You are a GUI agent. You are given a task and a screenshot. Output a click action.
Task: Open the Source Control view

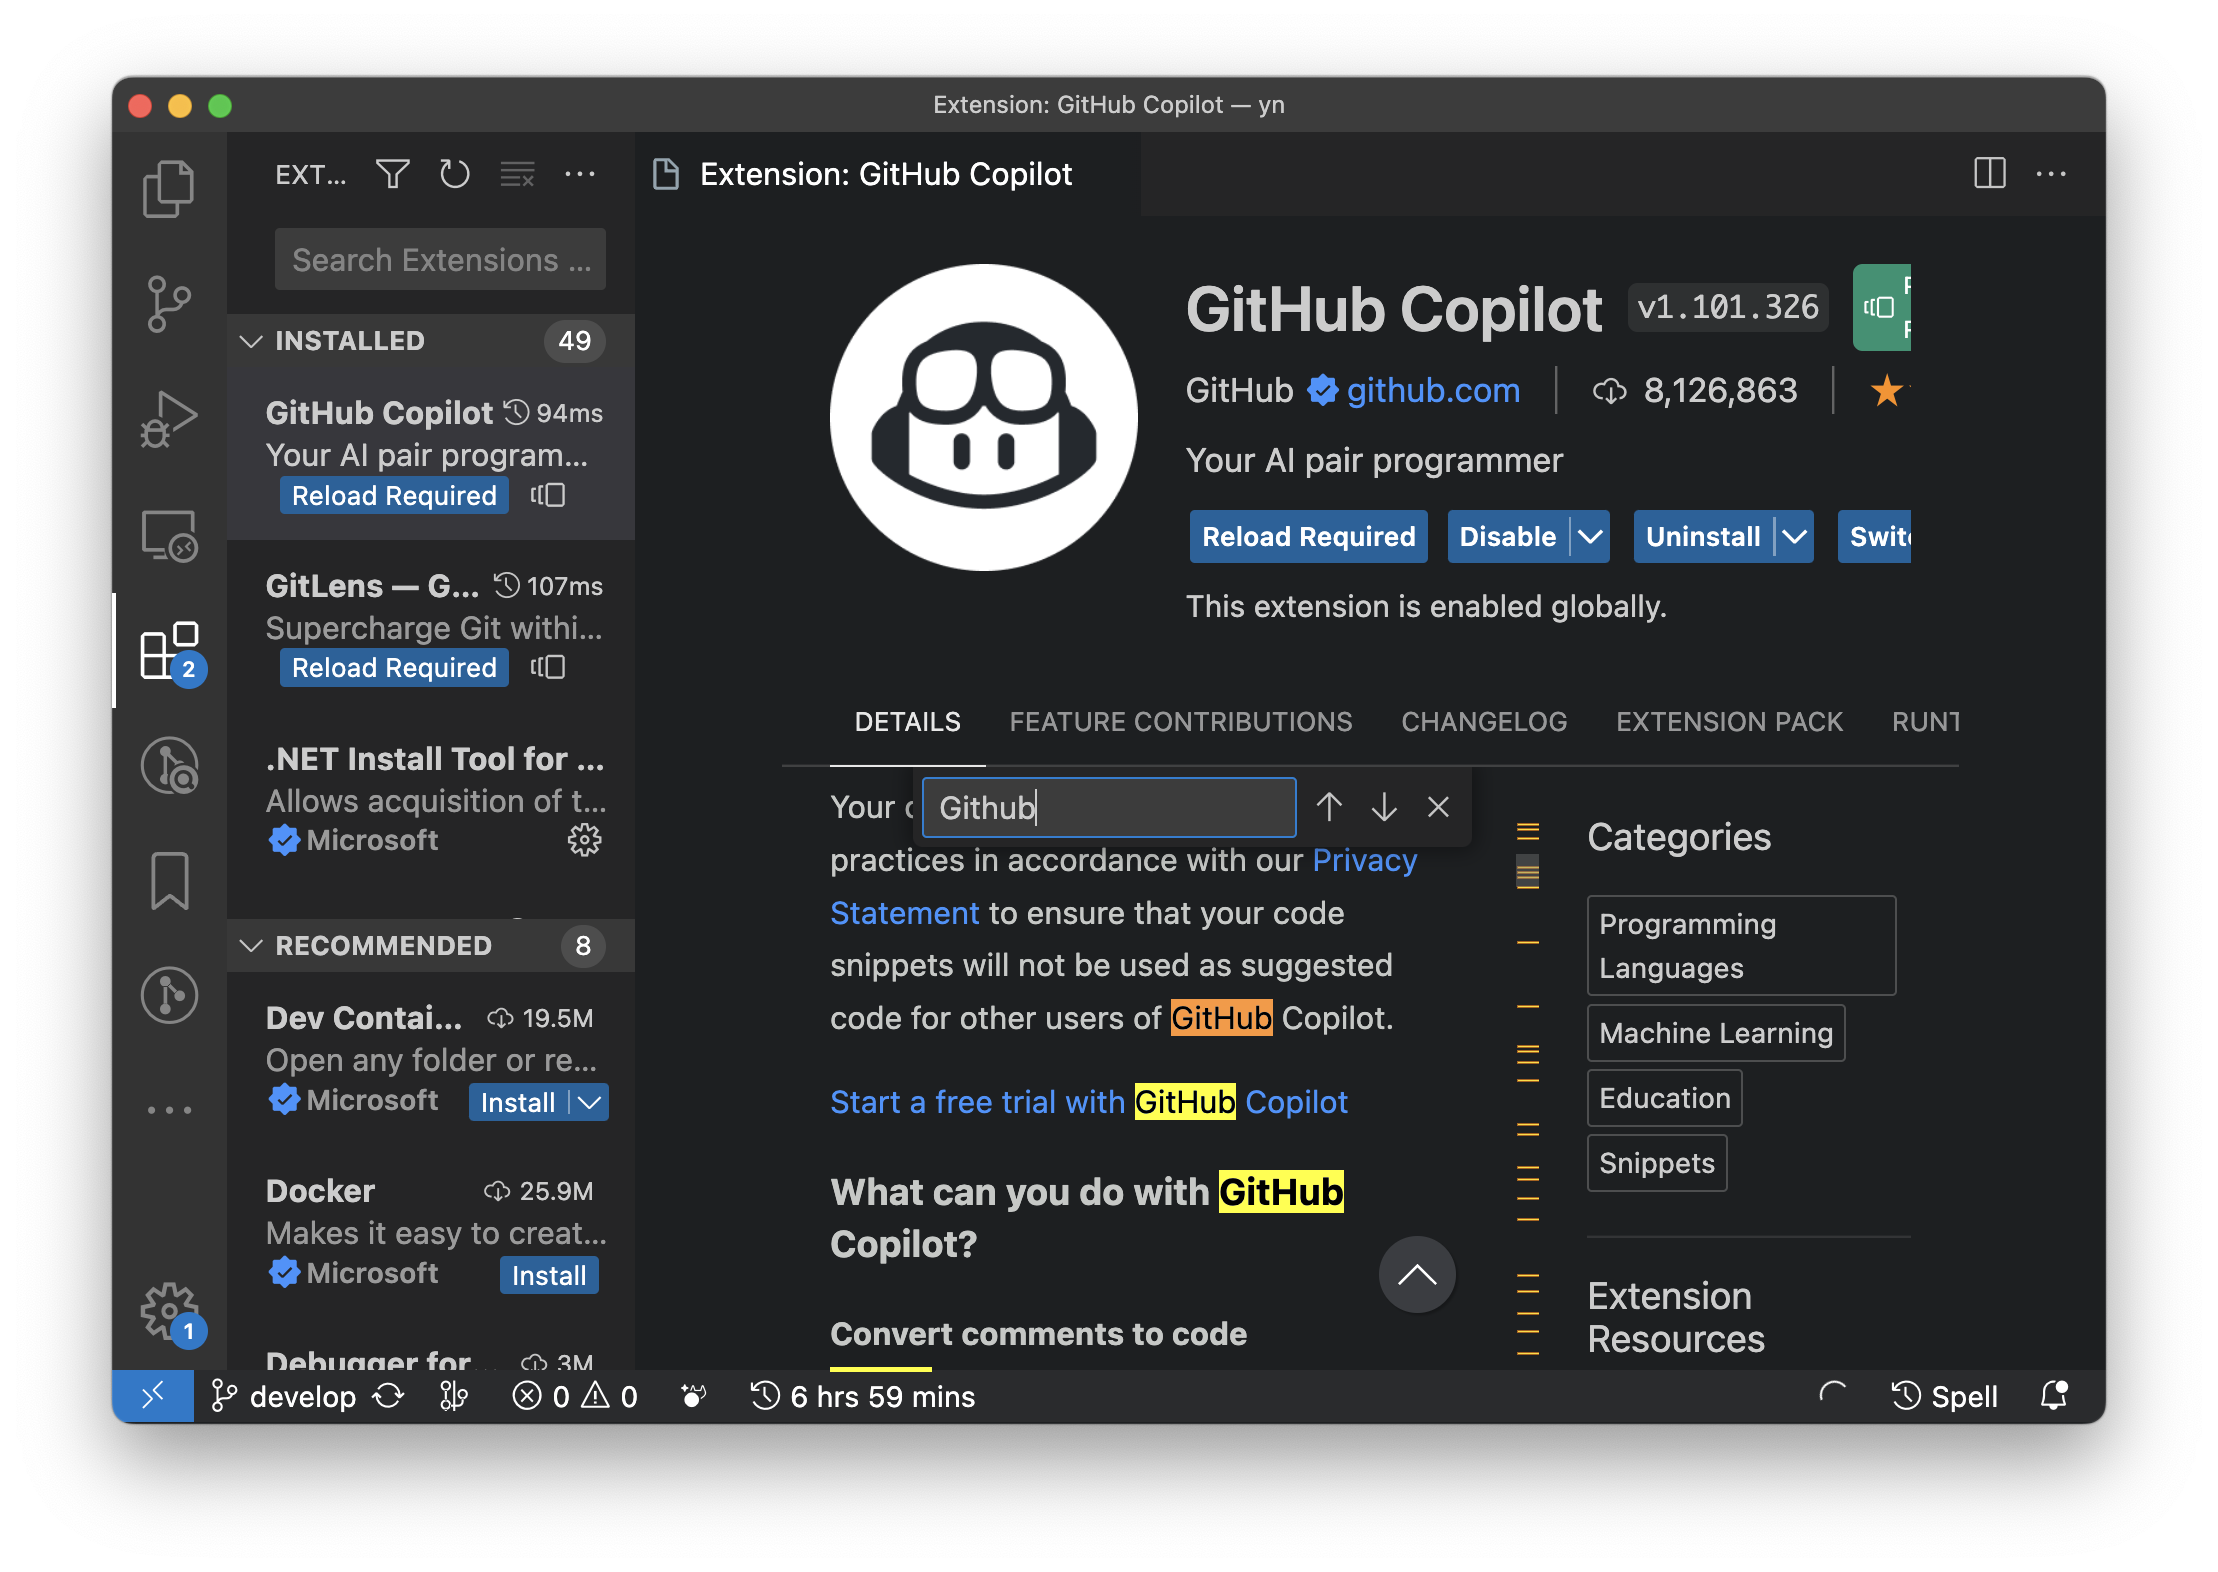pos(169,303)
